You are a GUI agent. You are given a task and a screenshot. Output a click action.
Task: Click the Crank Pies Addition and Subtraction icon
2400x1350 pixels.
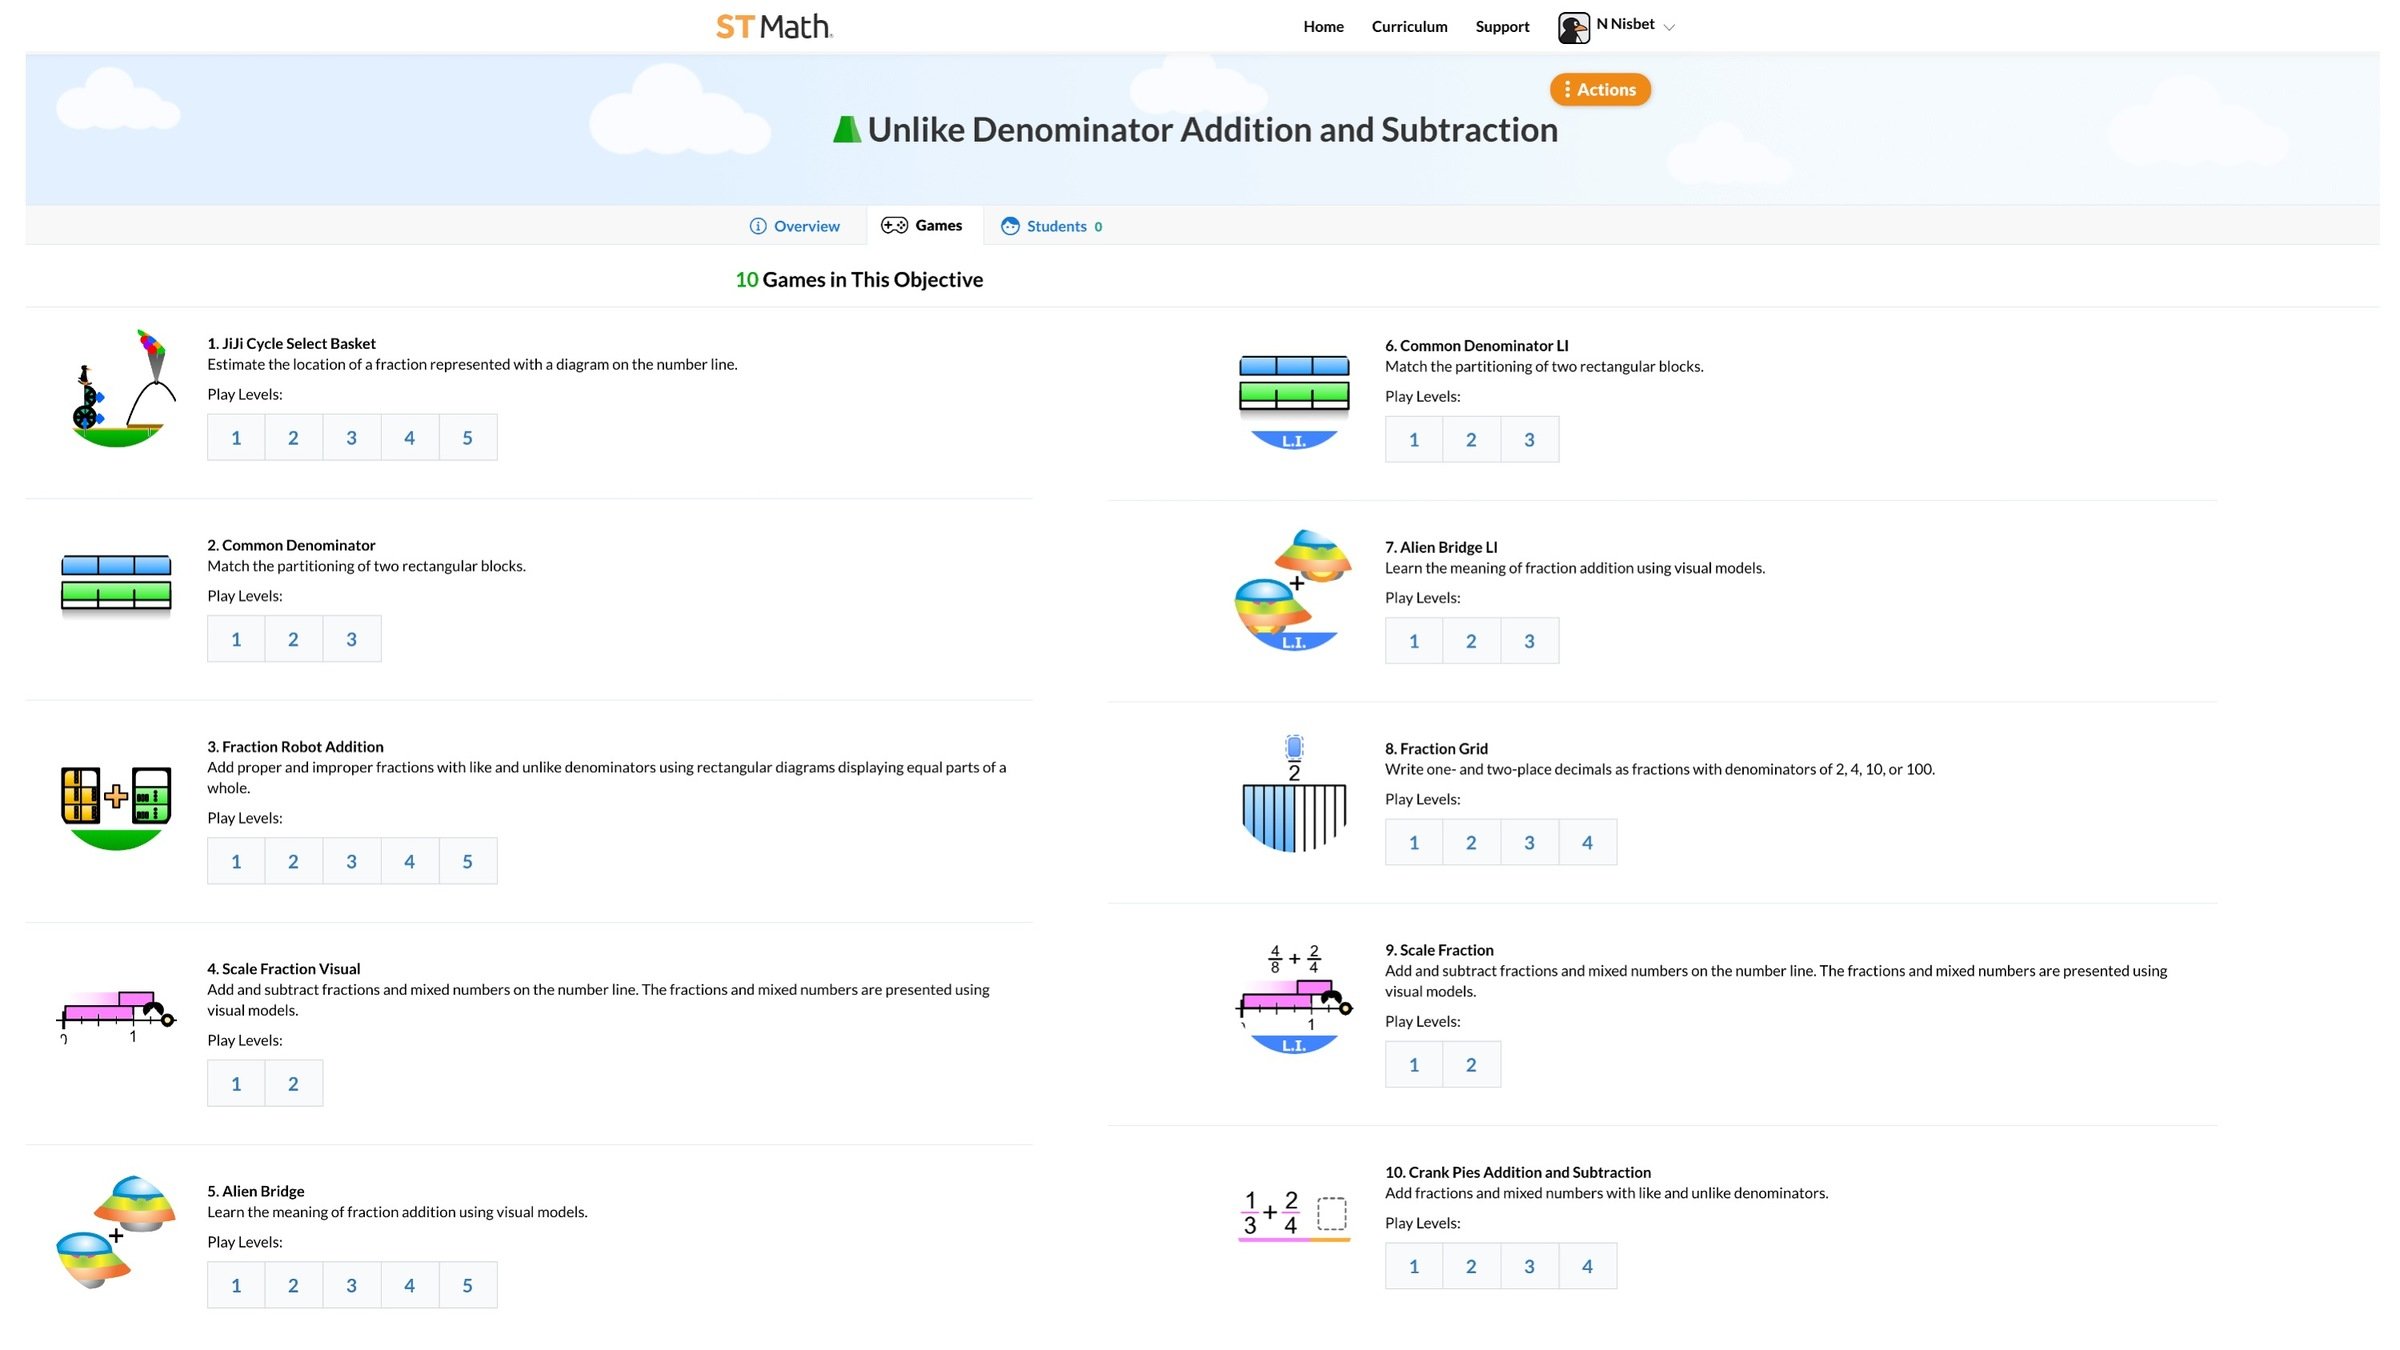(1293, 1214)
